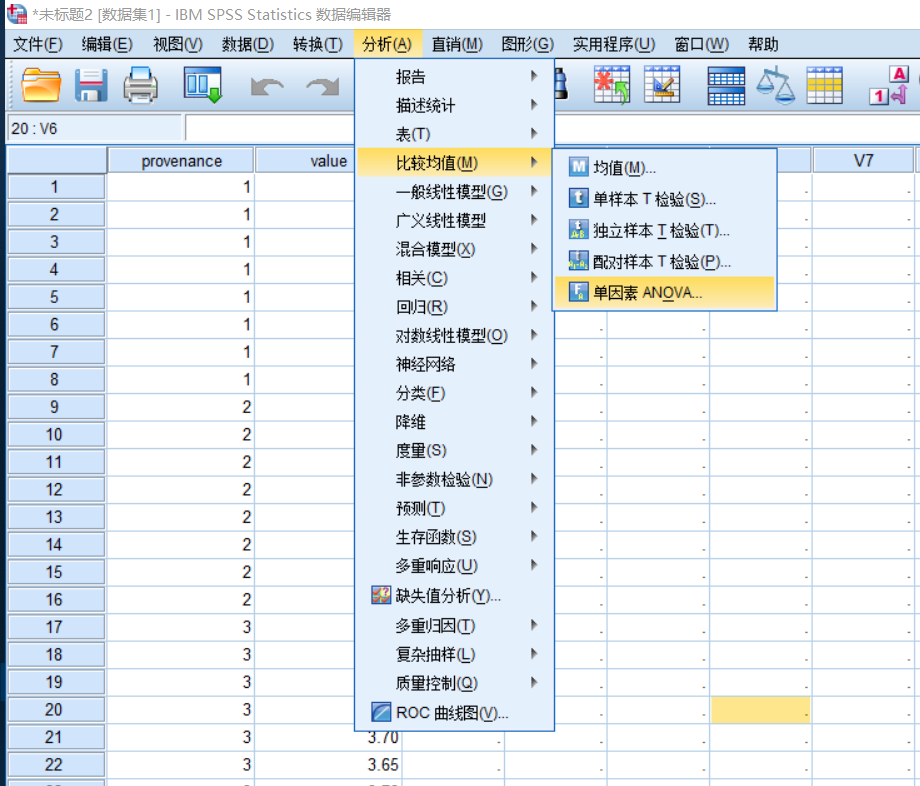Undo the last action with the arrow icon
Screen dimensions: 920x786
click(x=267, y=86)
